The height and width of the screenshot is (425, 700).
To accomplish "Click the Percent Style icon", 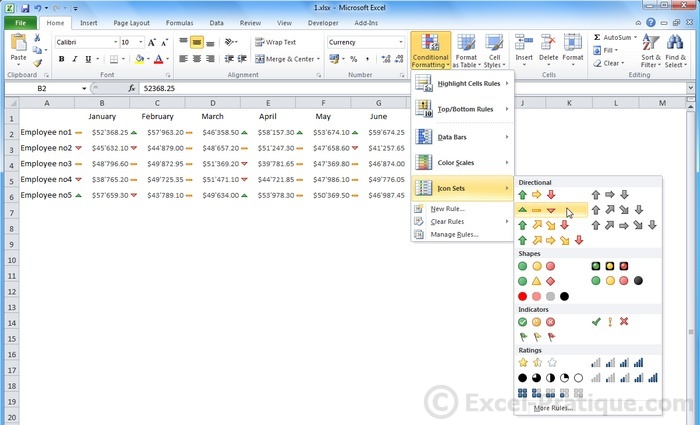I will click(354, 59).
